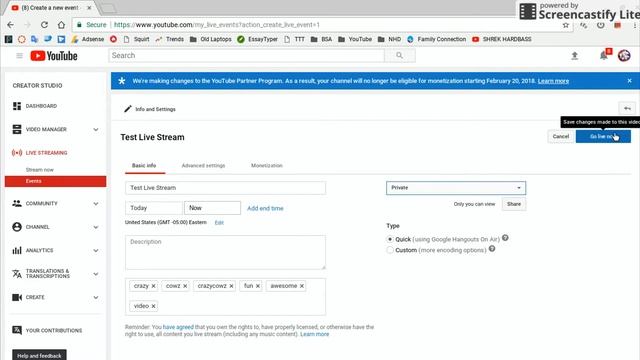Open the notifications bell

604,56
